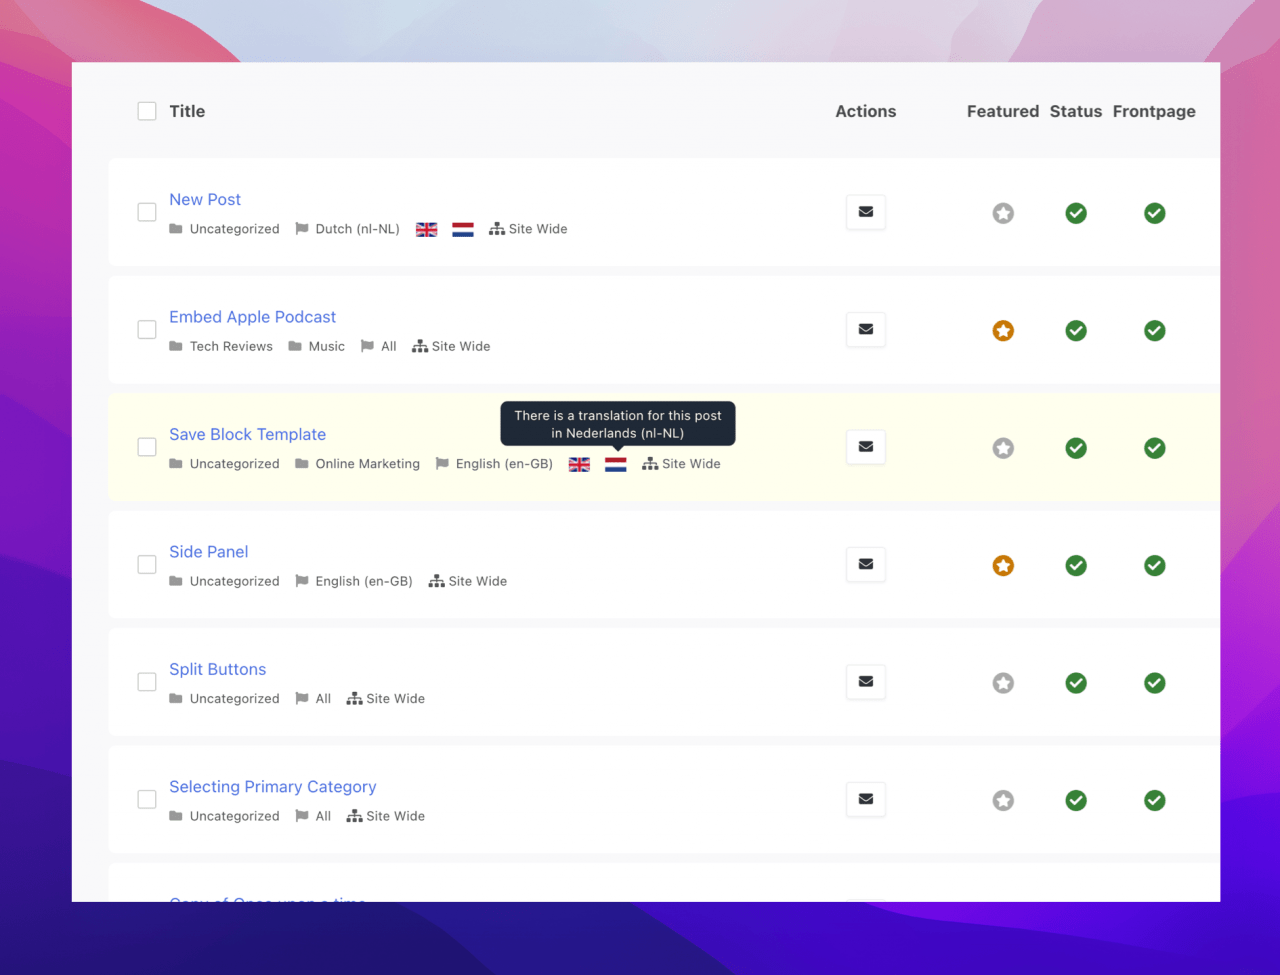
Task: Click the Dutch flag on New Post row
Action: pos(462,229)
